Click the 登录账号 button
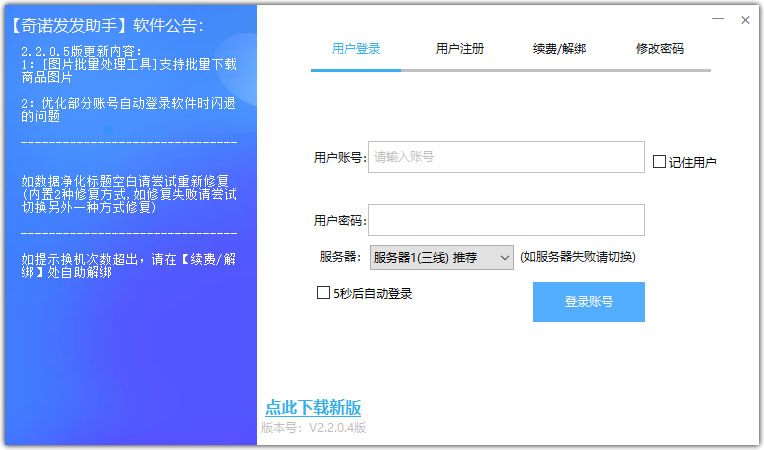This screenshot has width=764, height=450. 589,301
